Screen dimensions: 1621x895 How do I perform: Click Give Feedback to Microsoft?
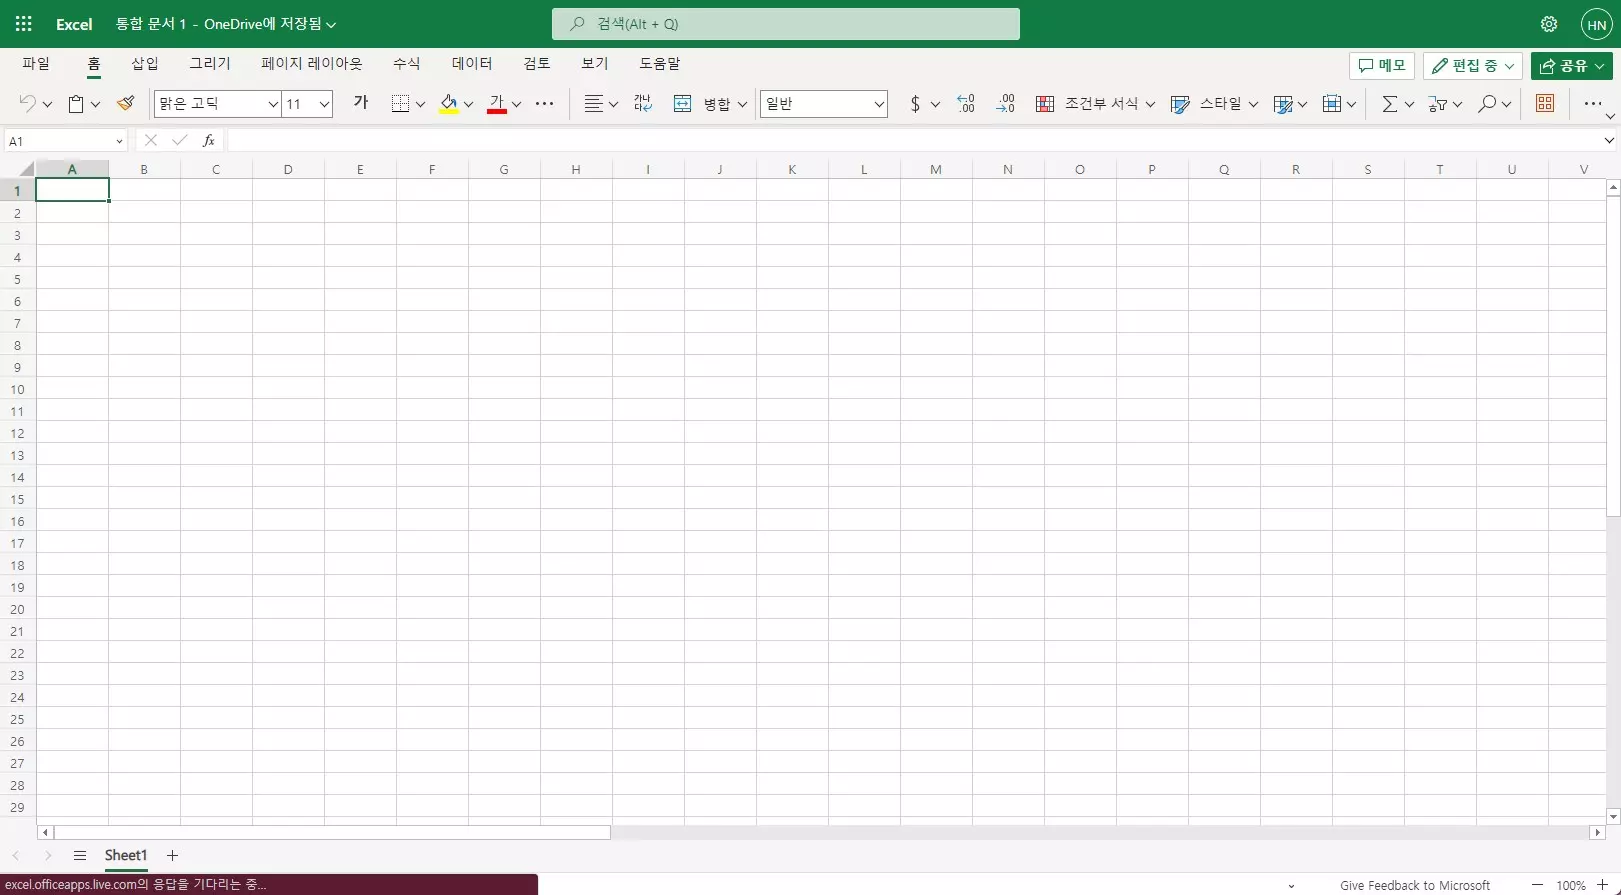click(x=1415, y=885)
